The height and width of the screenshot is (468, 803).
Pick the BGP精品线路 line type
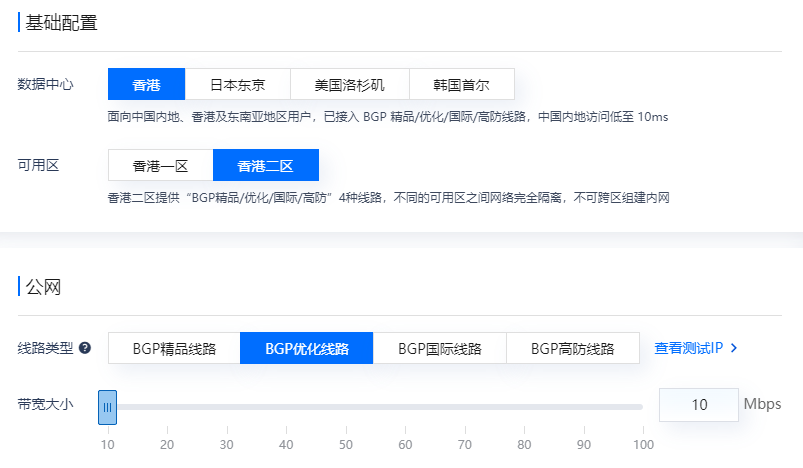click(x=174, y=348)
